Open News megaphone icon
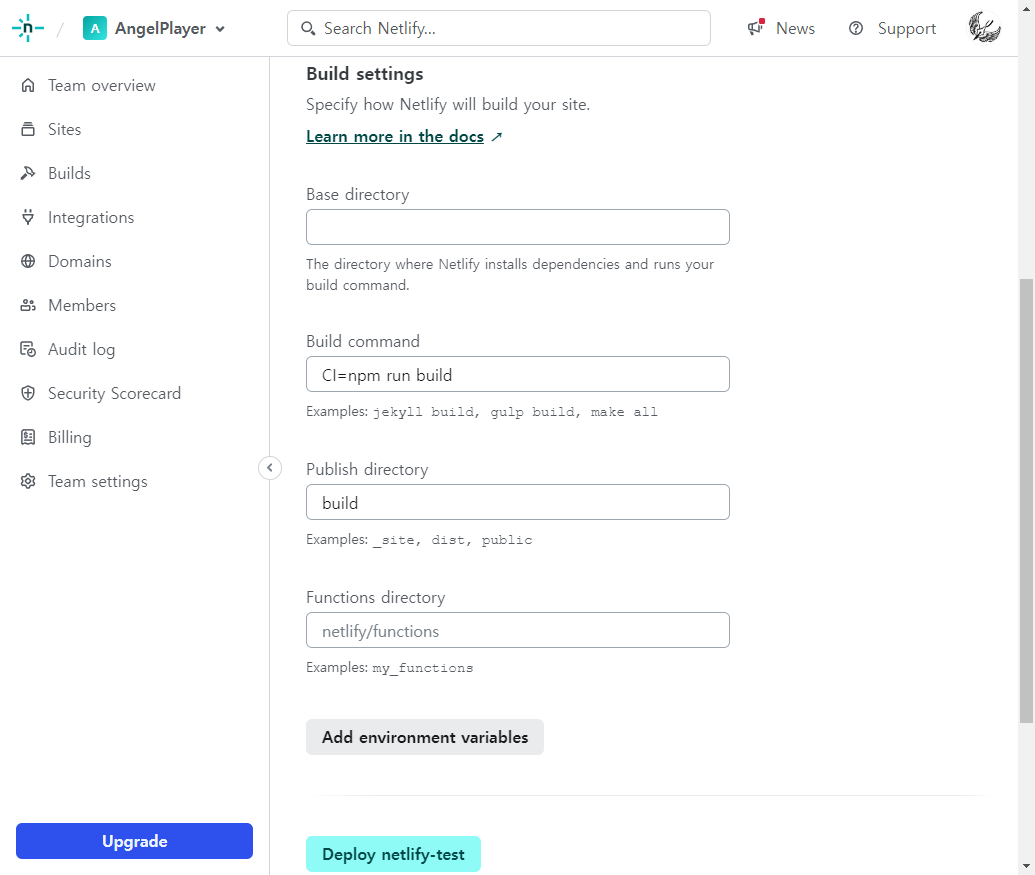The width and height of the screenshot is (1035, 875). (x=756, y=28)
